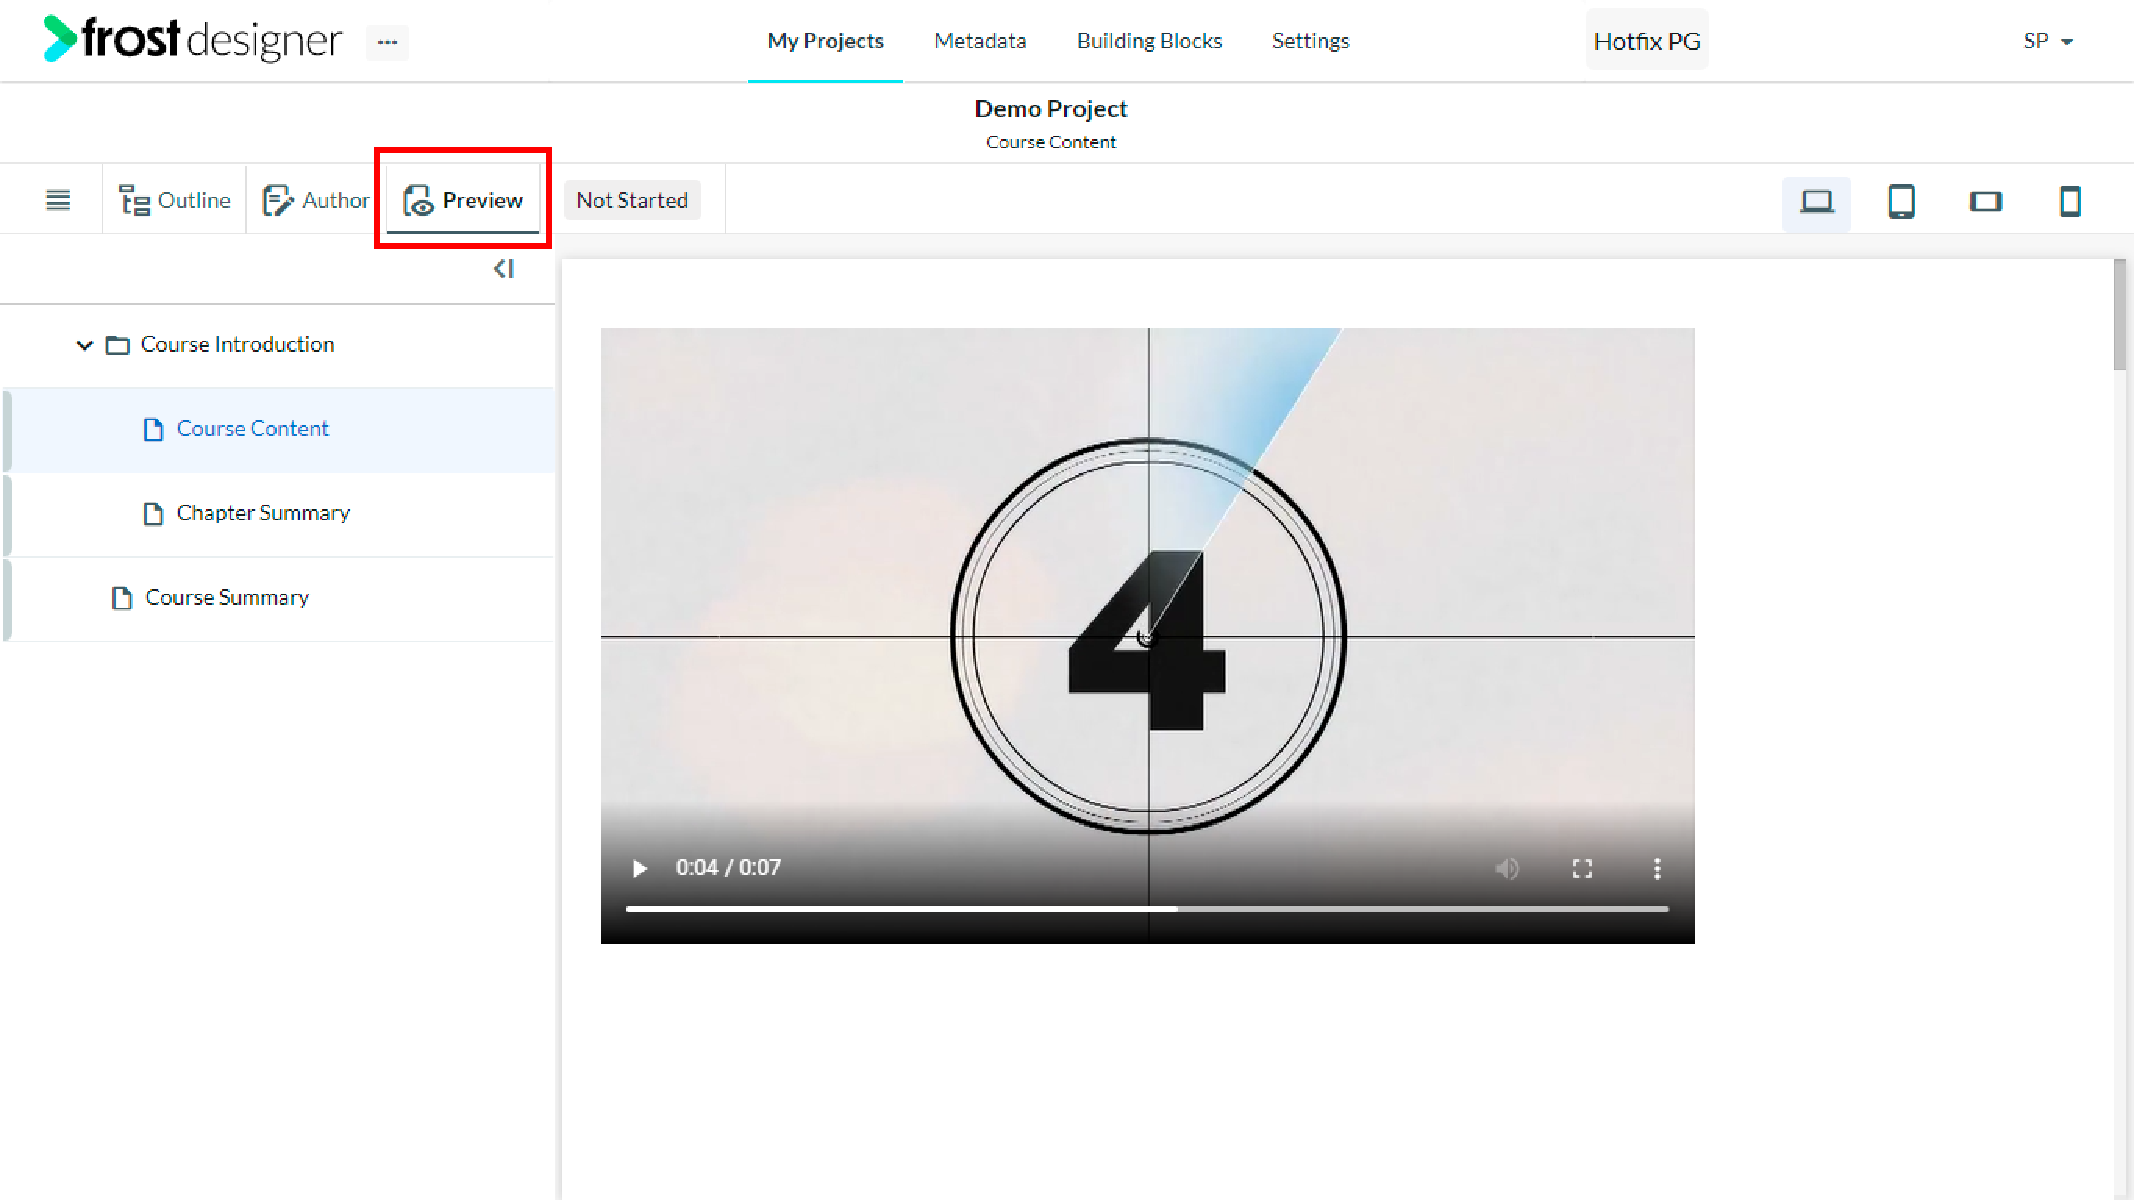Screen dimensions: 2135x1201
Task: Switch to the Author view
Action: (315, 200)
